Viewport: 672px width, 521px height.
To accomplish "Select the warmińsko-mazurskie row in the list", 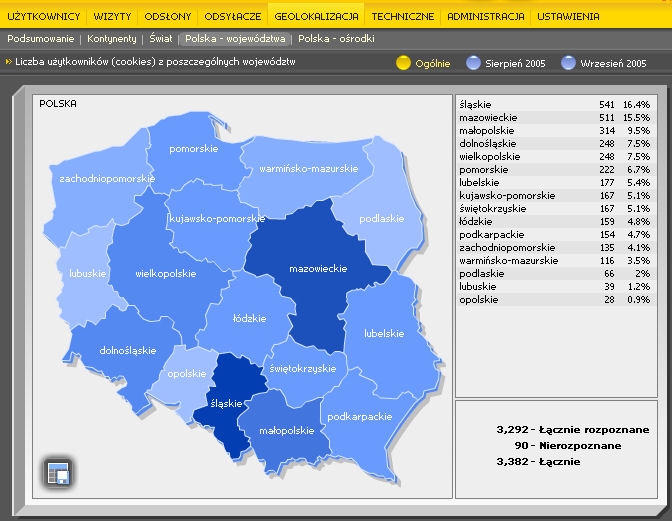I will tap(556, 260).
